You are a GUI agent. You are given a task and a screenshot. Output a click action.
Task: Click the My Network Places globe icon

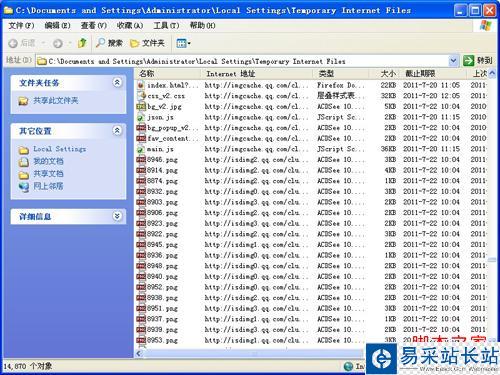point(24,187)
